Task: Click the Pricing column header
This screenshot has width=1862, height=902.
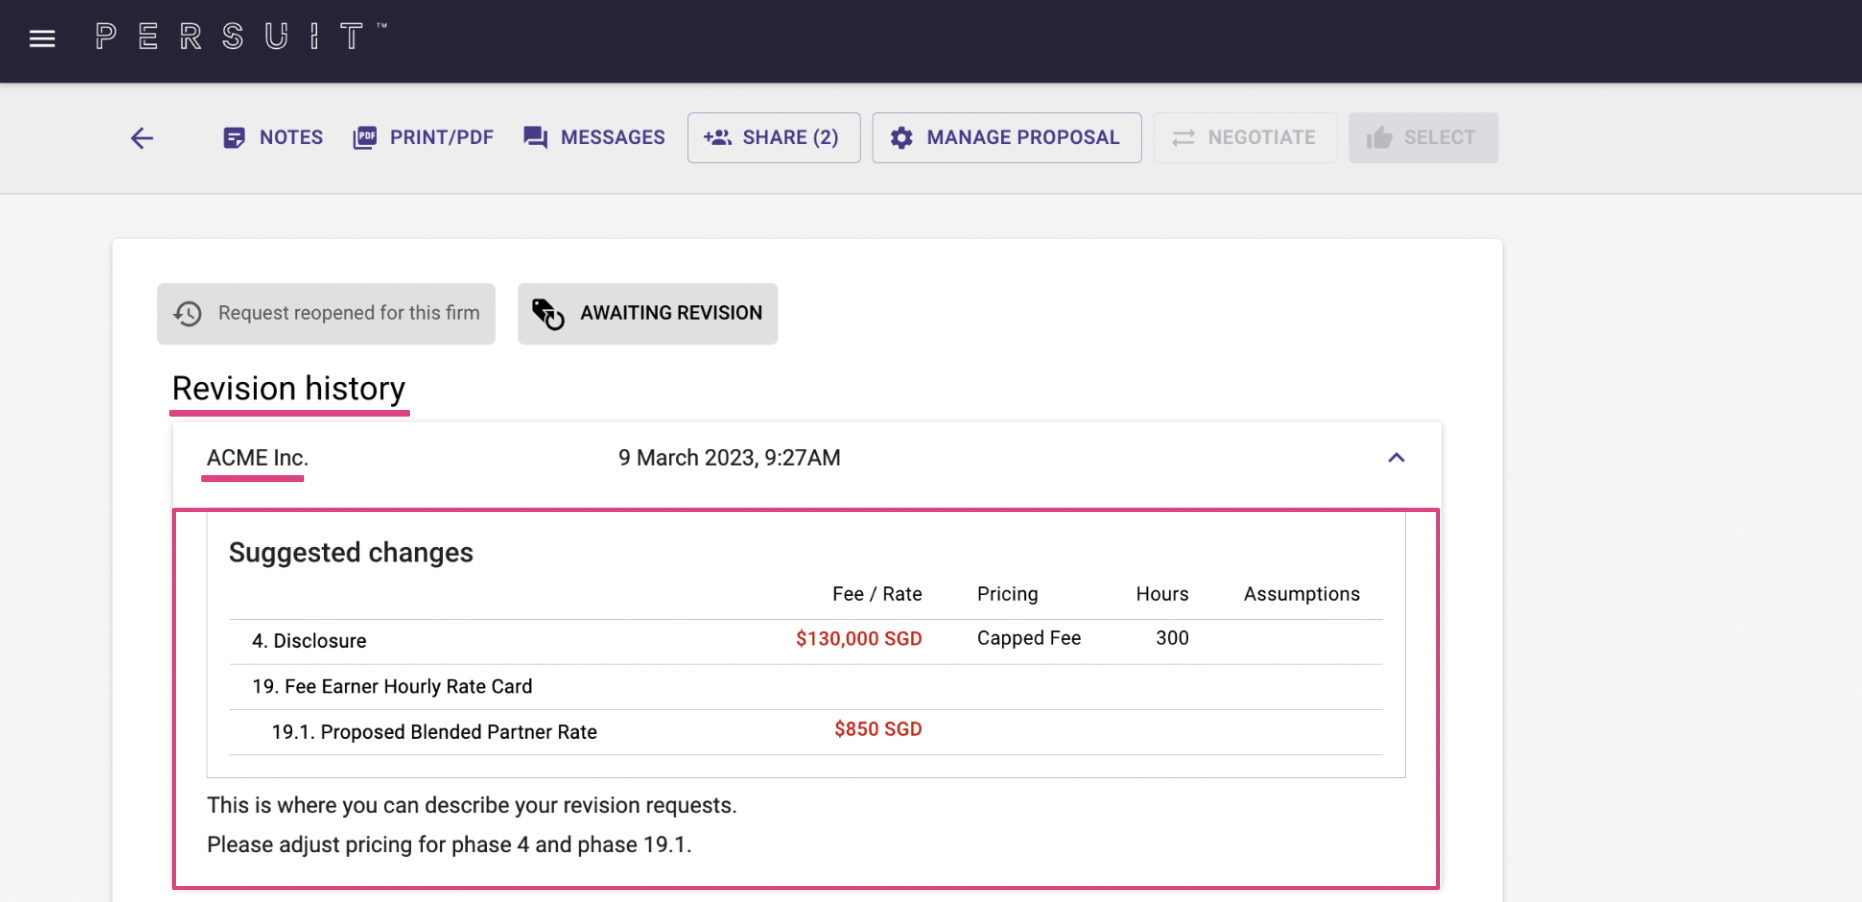Action: click(x=1007, y=594)
